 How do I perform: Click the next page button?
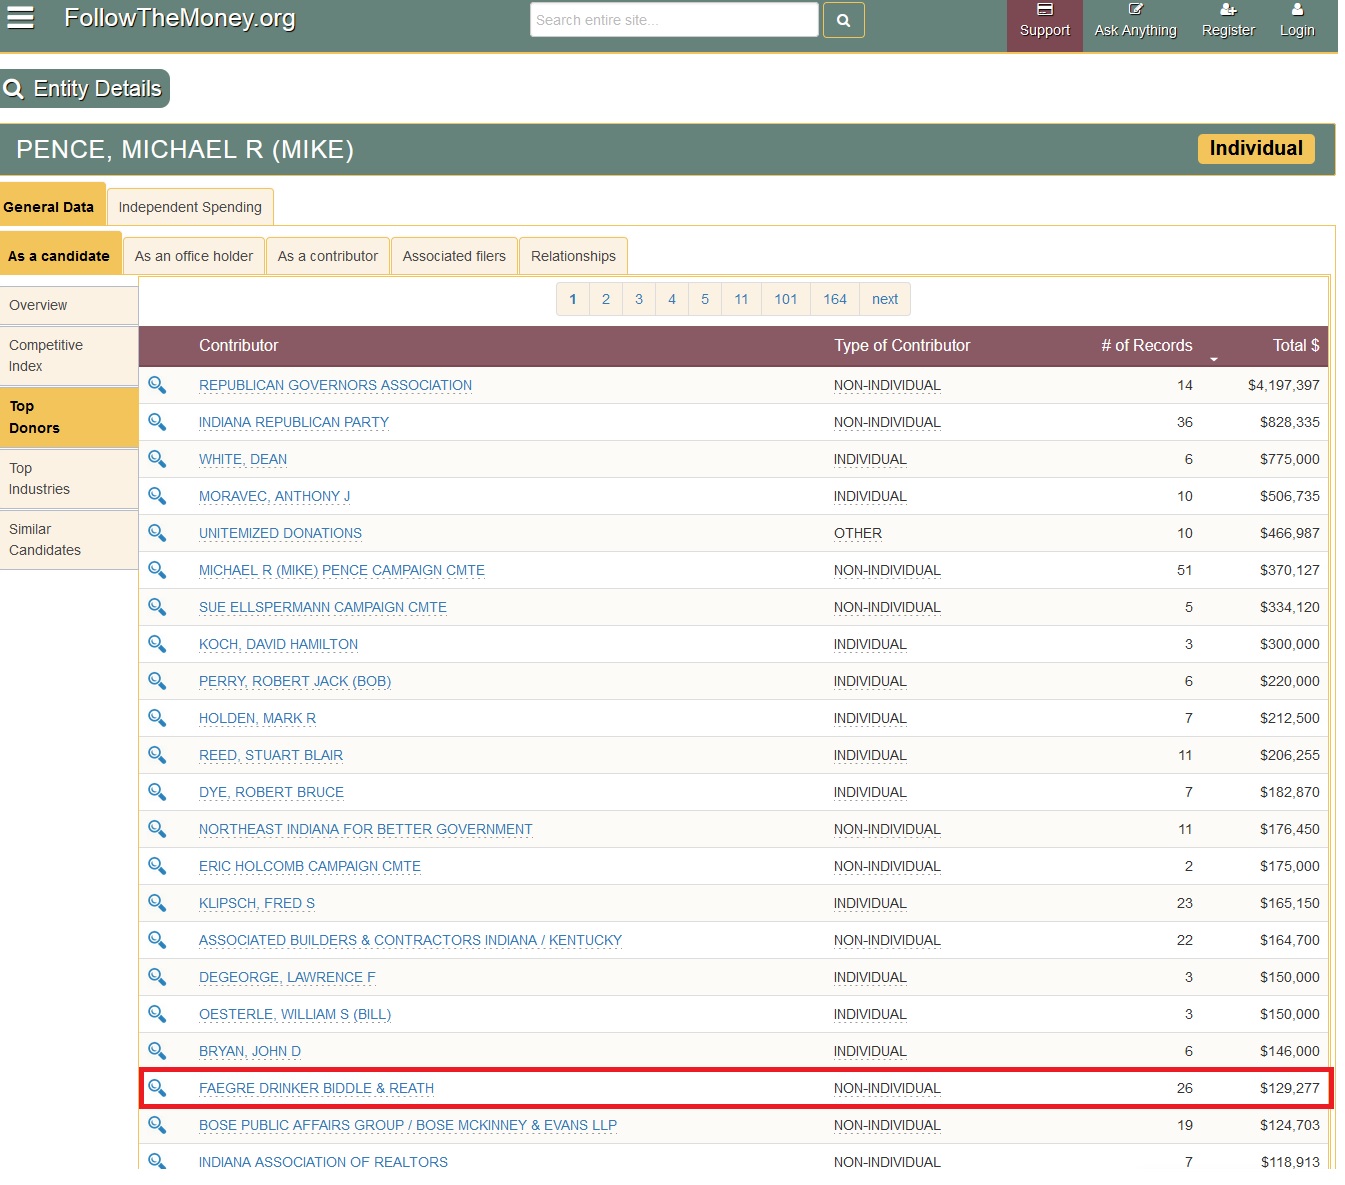click(x=885, y=299)
